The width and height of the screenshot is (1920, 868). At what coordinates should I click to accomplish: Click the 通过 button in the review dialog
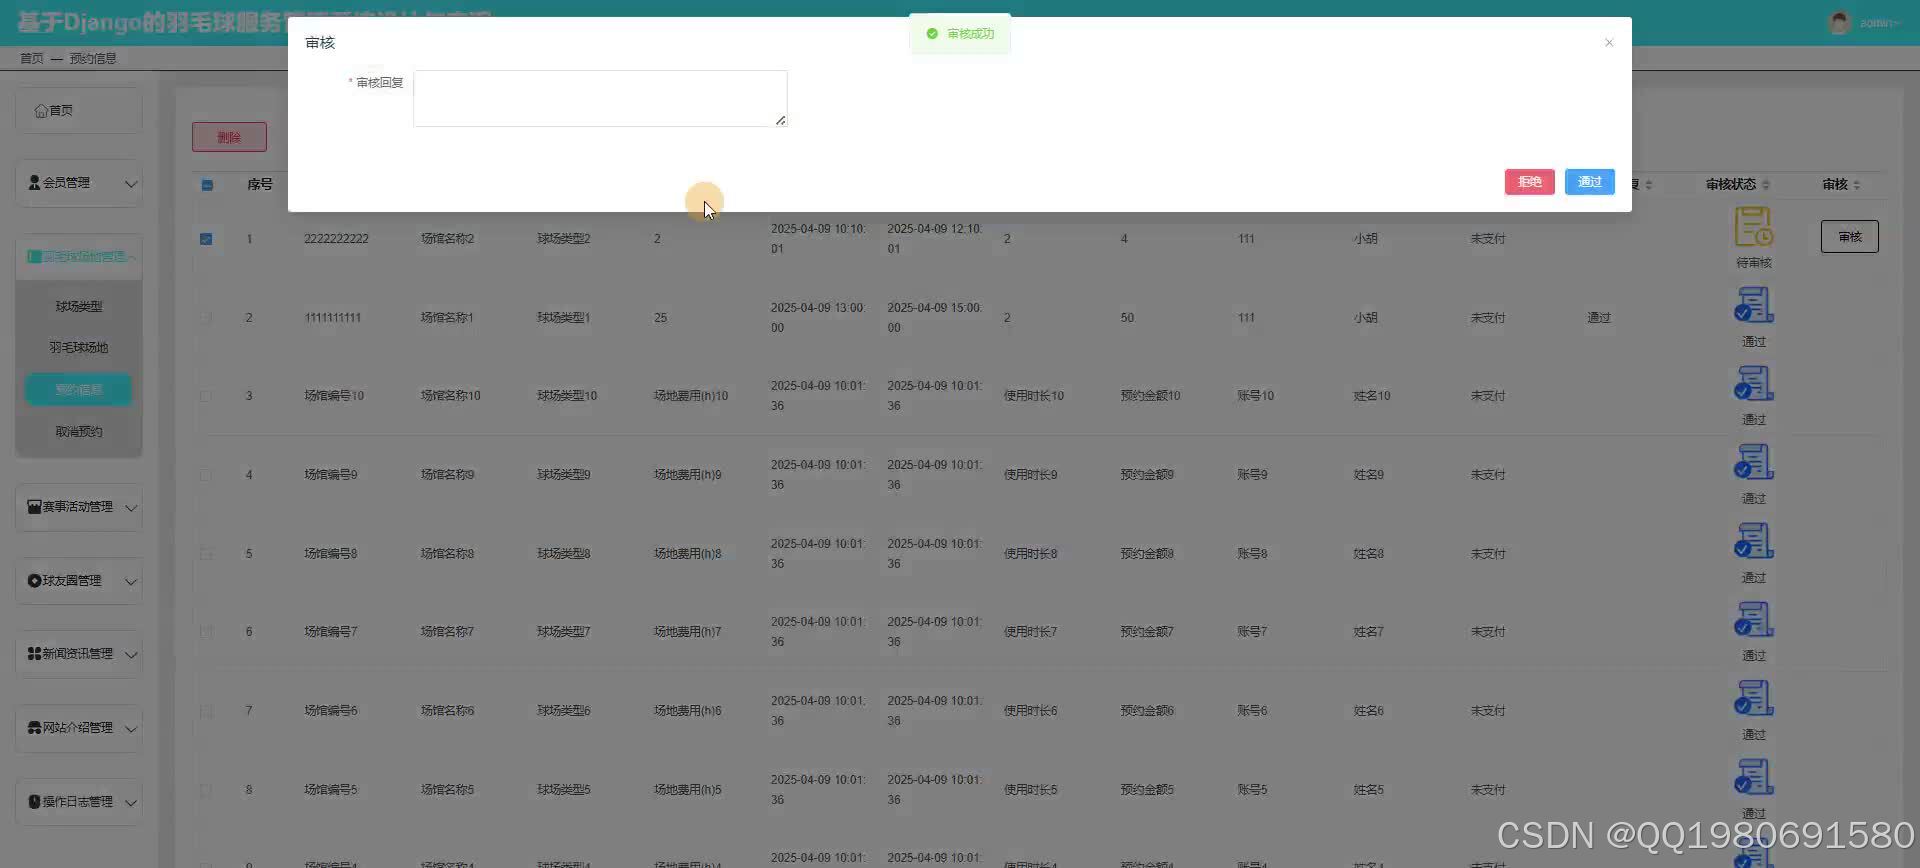1589,182
